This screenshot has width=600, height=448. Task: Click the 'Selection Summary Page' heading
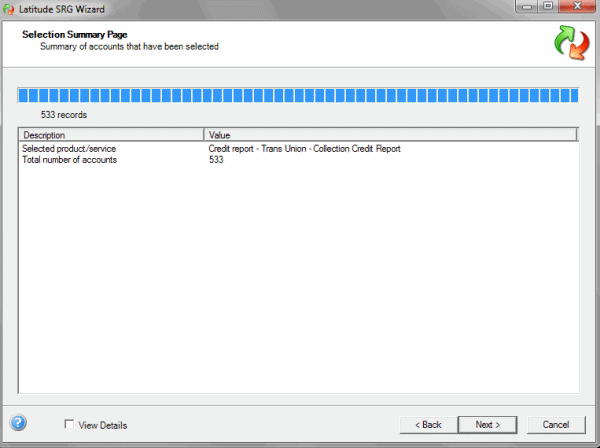point(75,34)
